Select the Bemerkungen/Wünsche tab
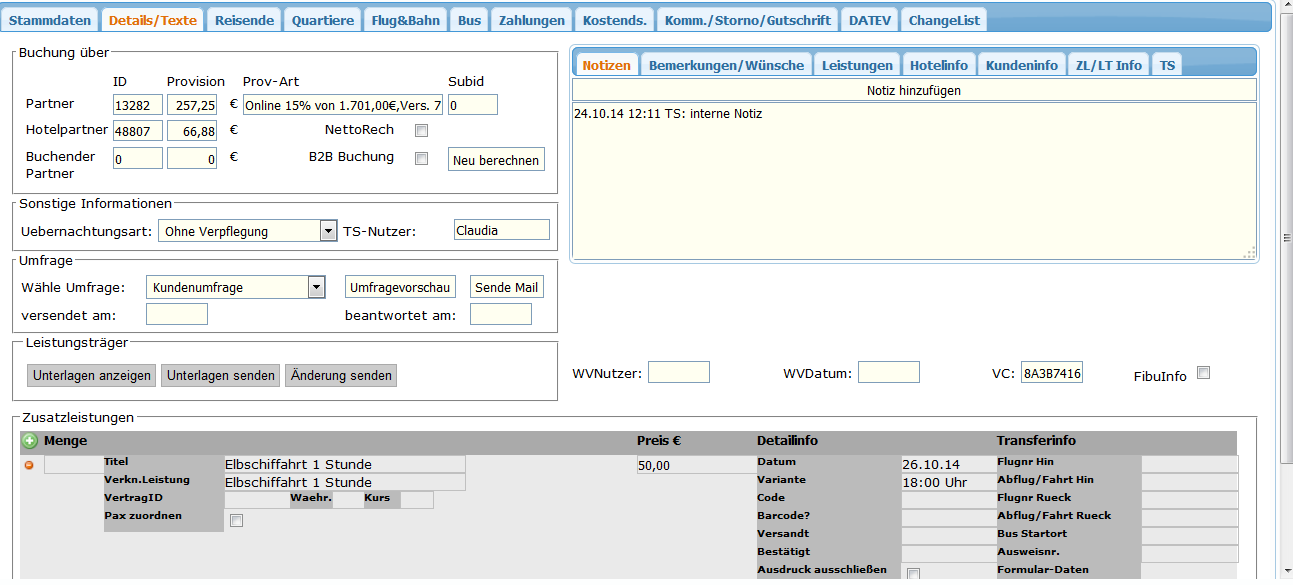The width and height of the screenshot is (1293, 585). click(726, 65)
